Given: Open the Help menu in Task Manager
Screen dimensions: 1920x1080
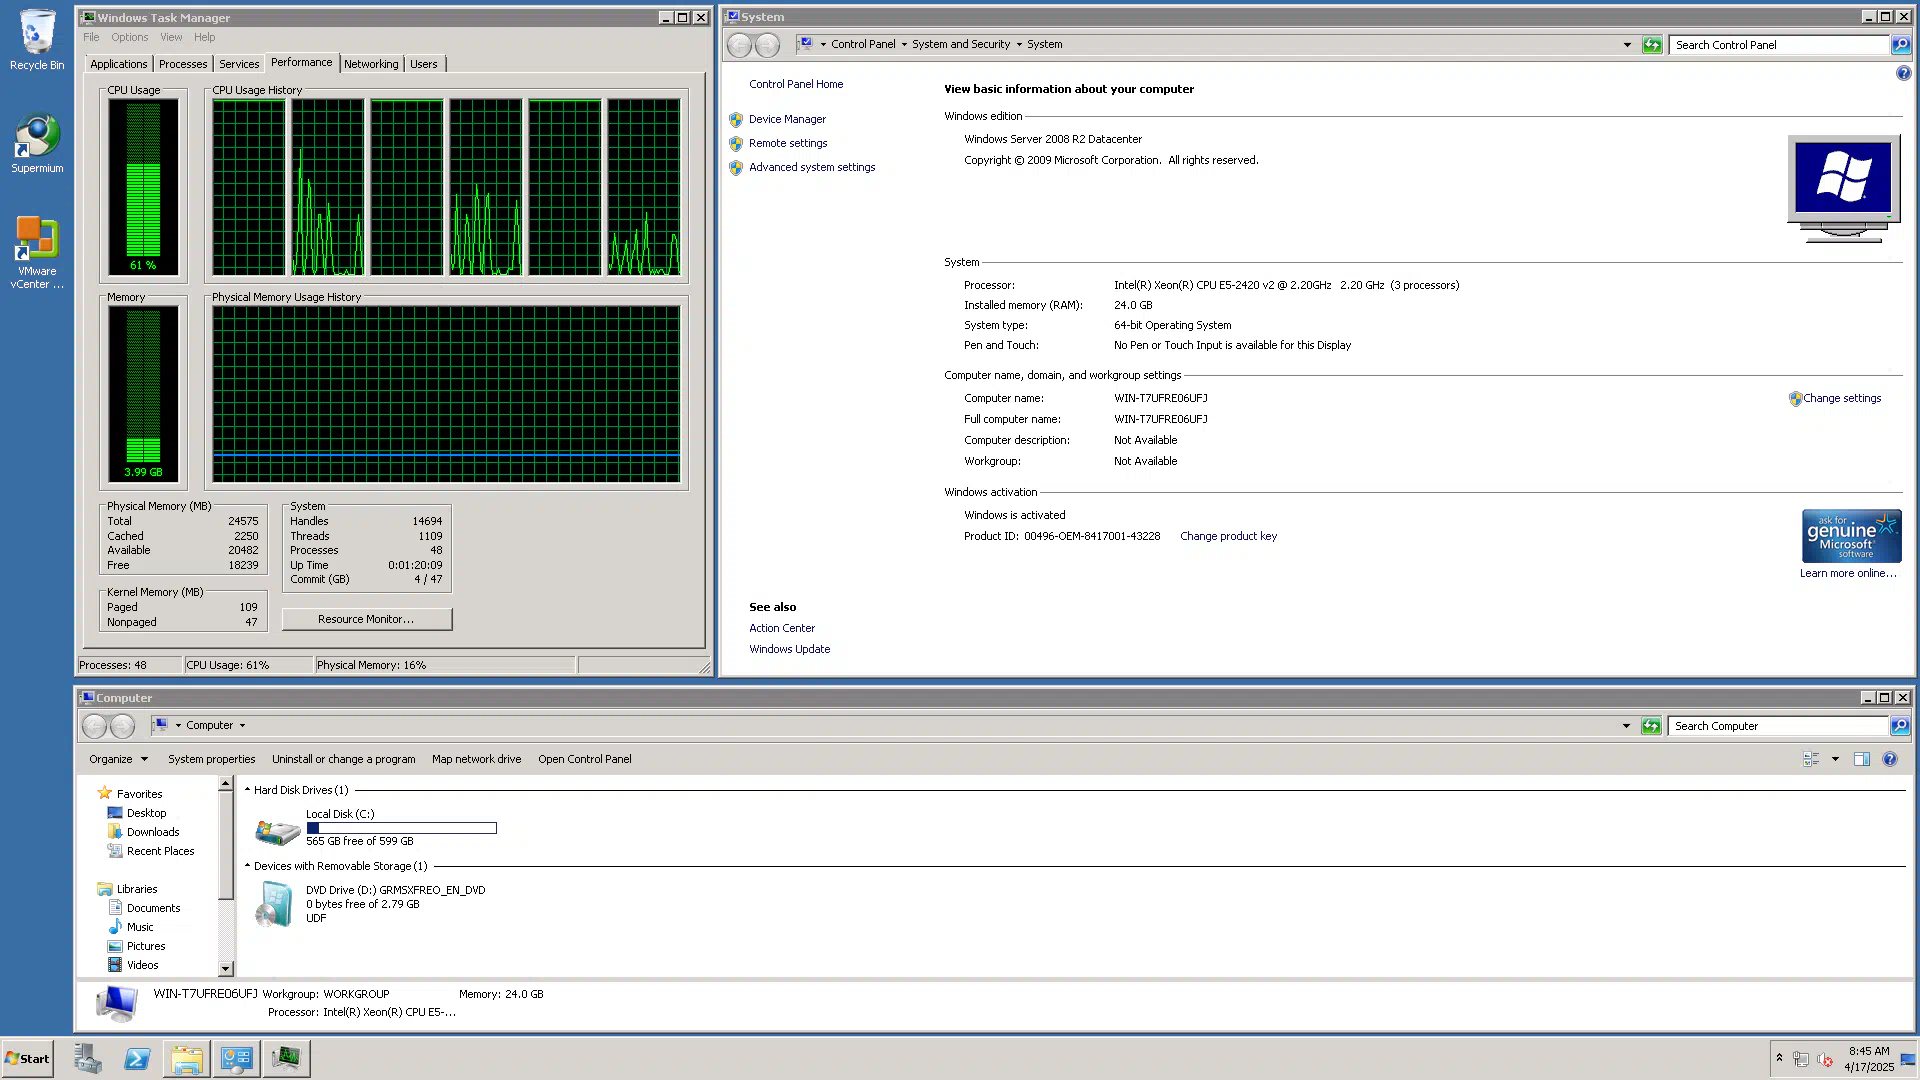Looking at the screenshot, I should 204,37.
